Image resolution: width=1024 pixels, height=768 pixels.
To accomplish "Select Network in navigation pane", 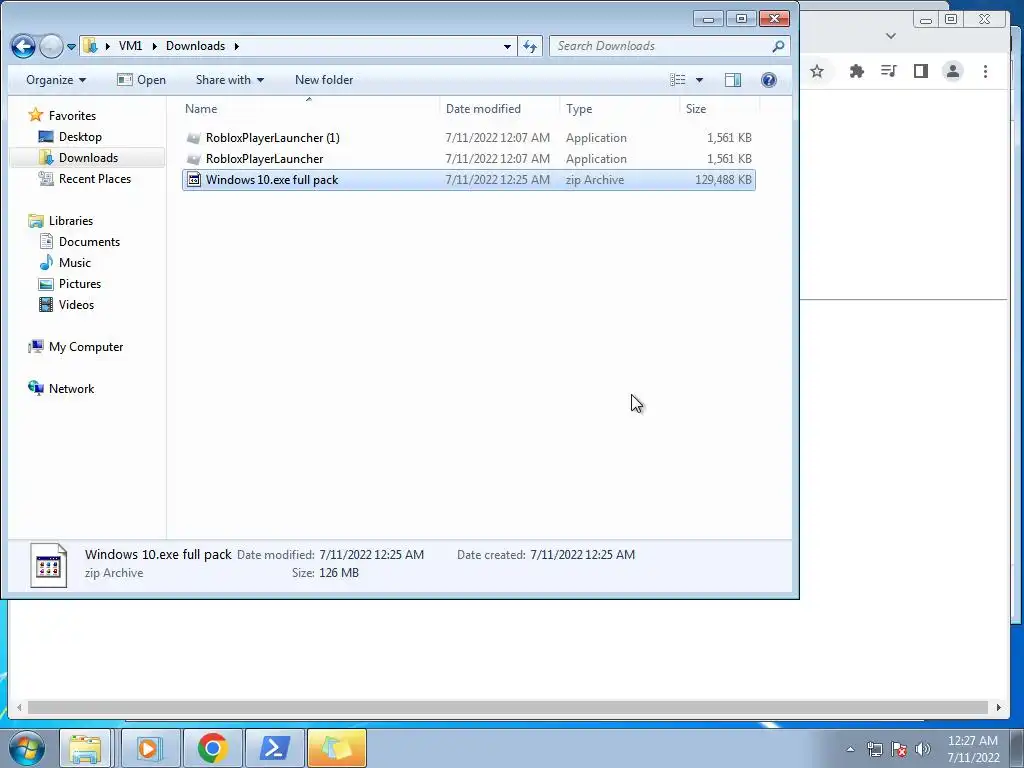I will (x=71, y=389).
